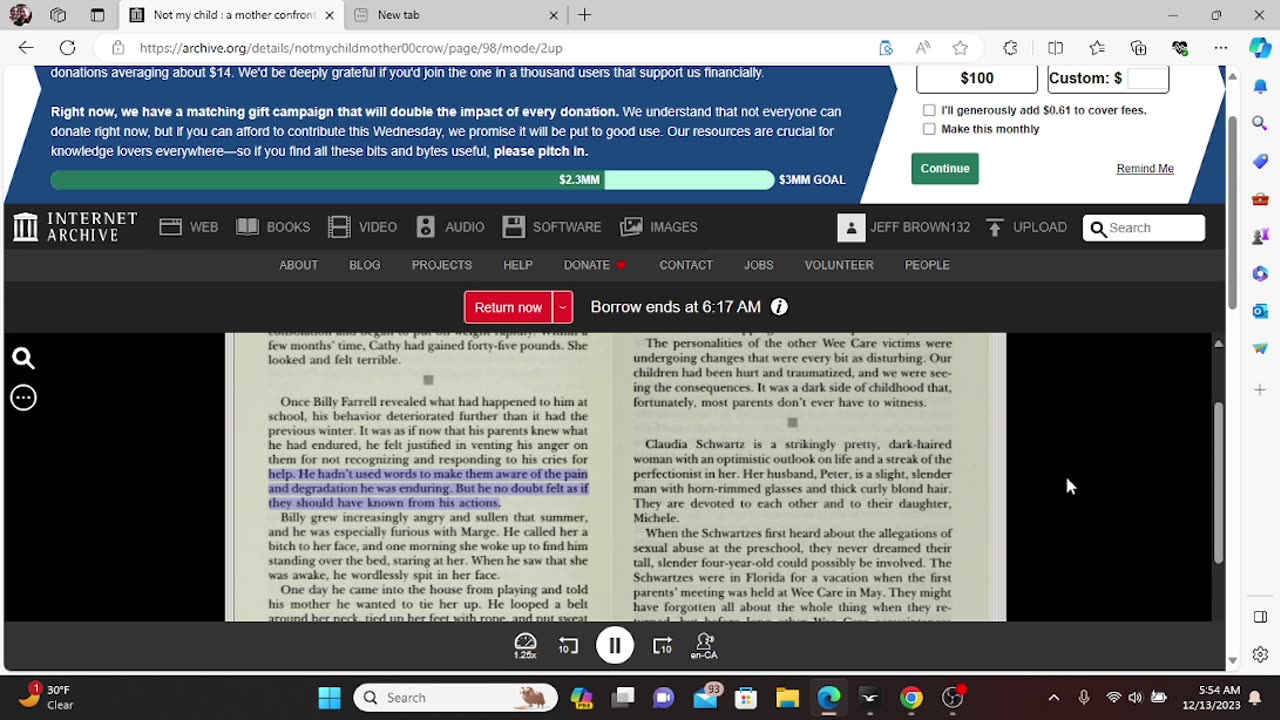Open the Volunteer link
Image resolution: width=1280 pixels, height=720 pixels.
pyautogui.click(x=839, y=265)
